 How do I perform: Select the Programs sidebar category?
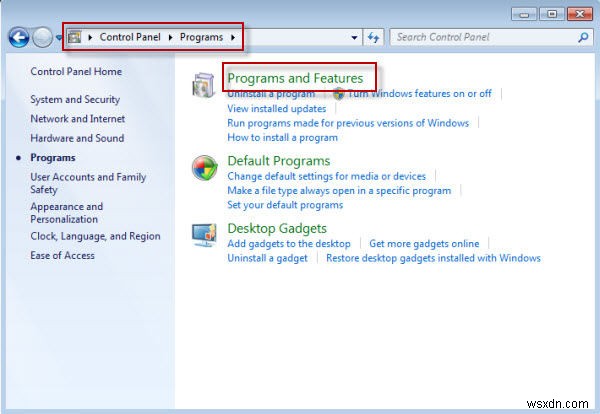point(53,158)
